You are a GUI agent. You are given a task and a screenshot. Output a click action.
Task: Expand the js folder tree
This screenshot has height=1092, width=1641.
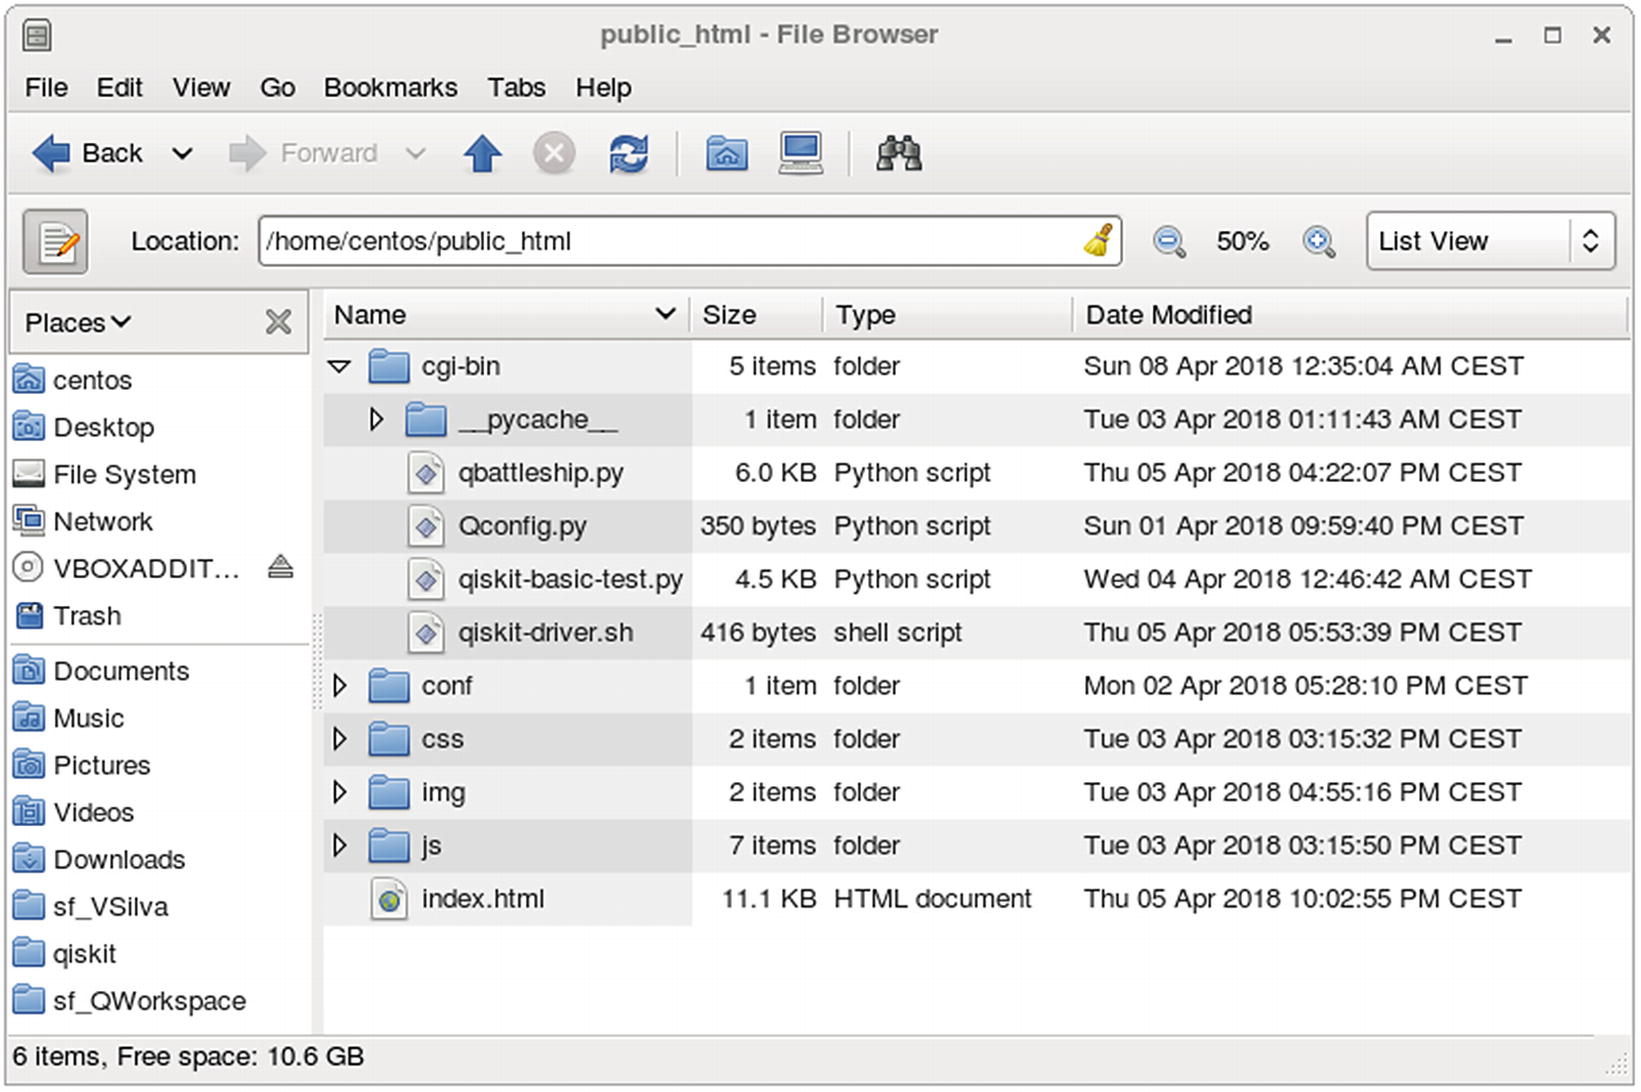pos(340,846)
